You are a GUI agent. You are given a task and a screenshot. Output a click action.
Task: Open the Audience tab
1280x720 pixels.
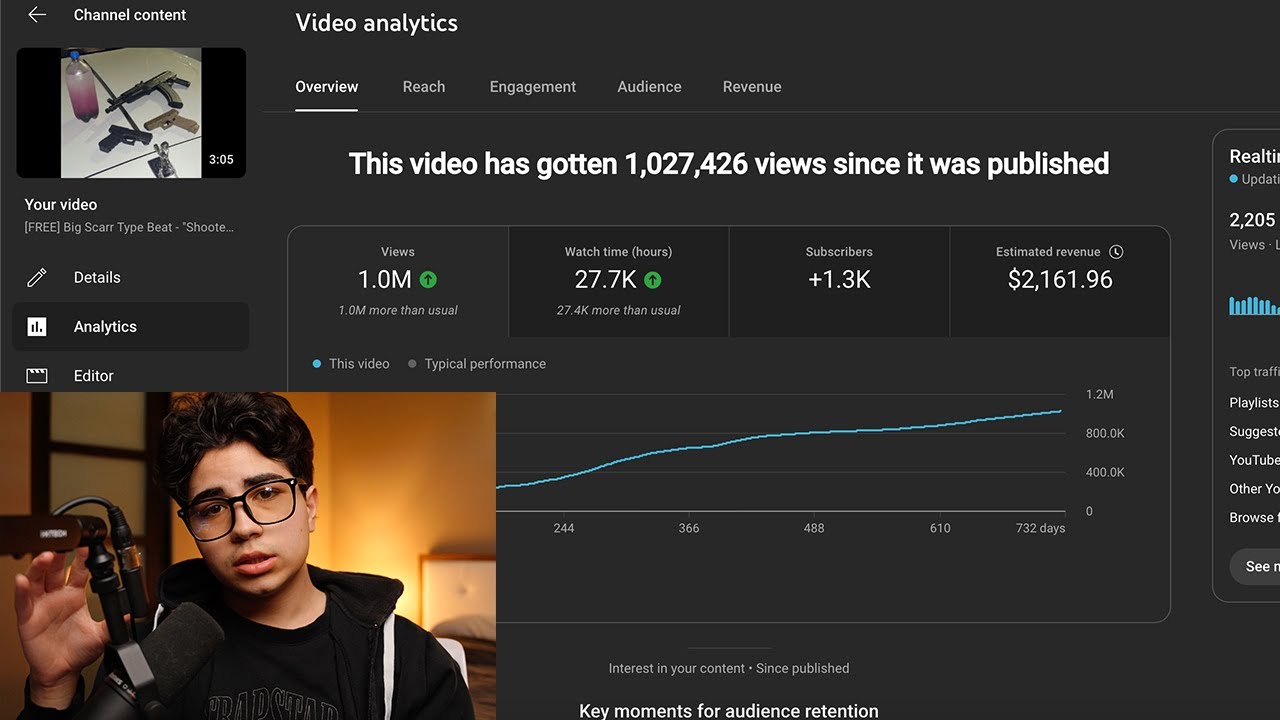tap(649, 87)
